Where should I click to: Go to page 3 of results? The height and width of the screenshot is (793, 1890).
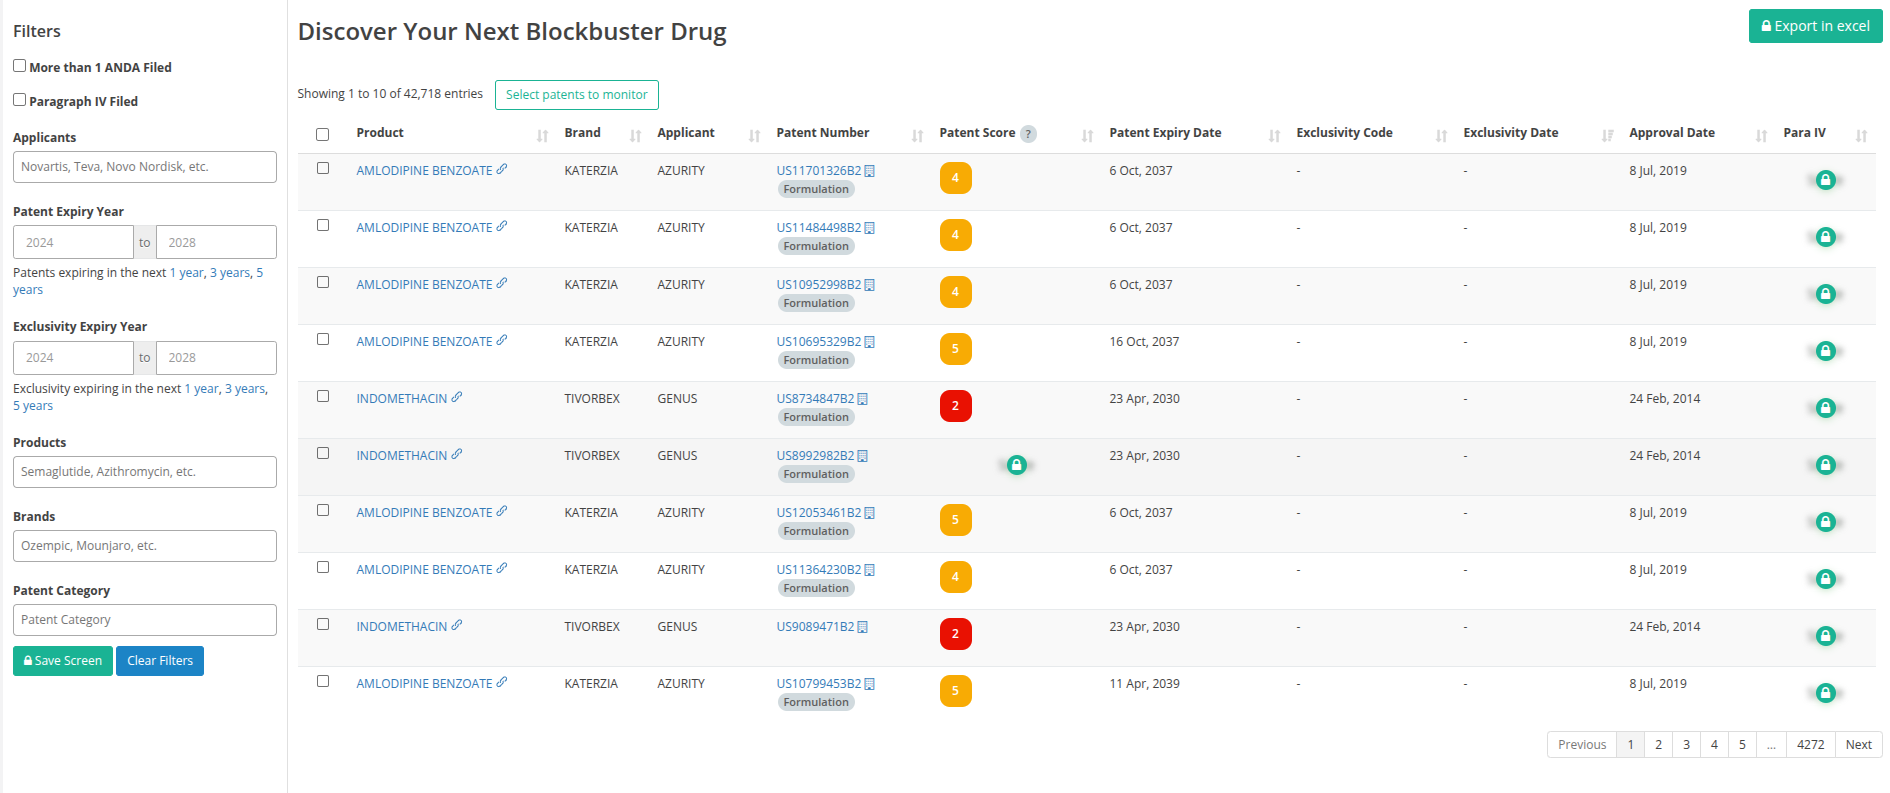(x=1686, y=745)
